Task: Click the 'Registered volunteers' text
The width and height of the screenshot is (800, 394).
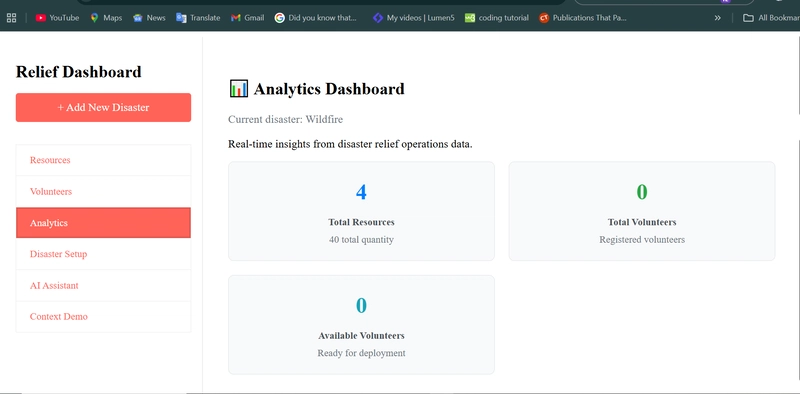Action: point(642,239)
